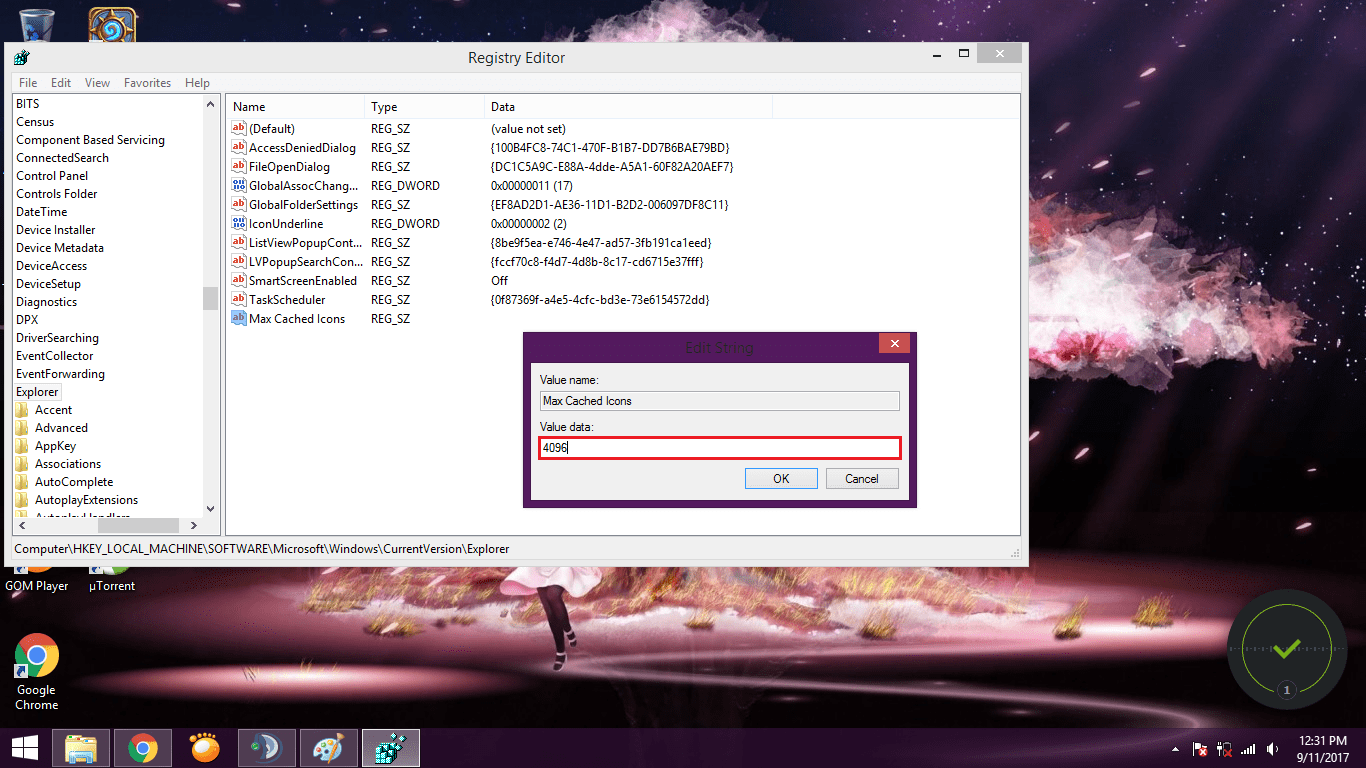Select the Google Chrome desktop shortcut
1366x768 pixels.
[x=37, y=672]
